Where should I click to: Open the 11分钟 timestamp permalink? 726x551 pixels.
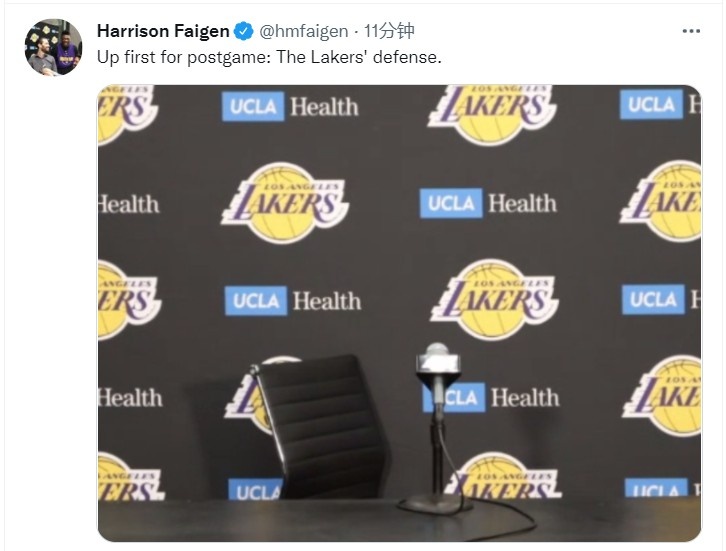coord(388,31)
